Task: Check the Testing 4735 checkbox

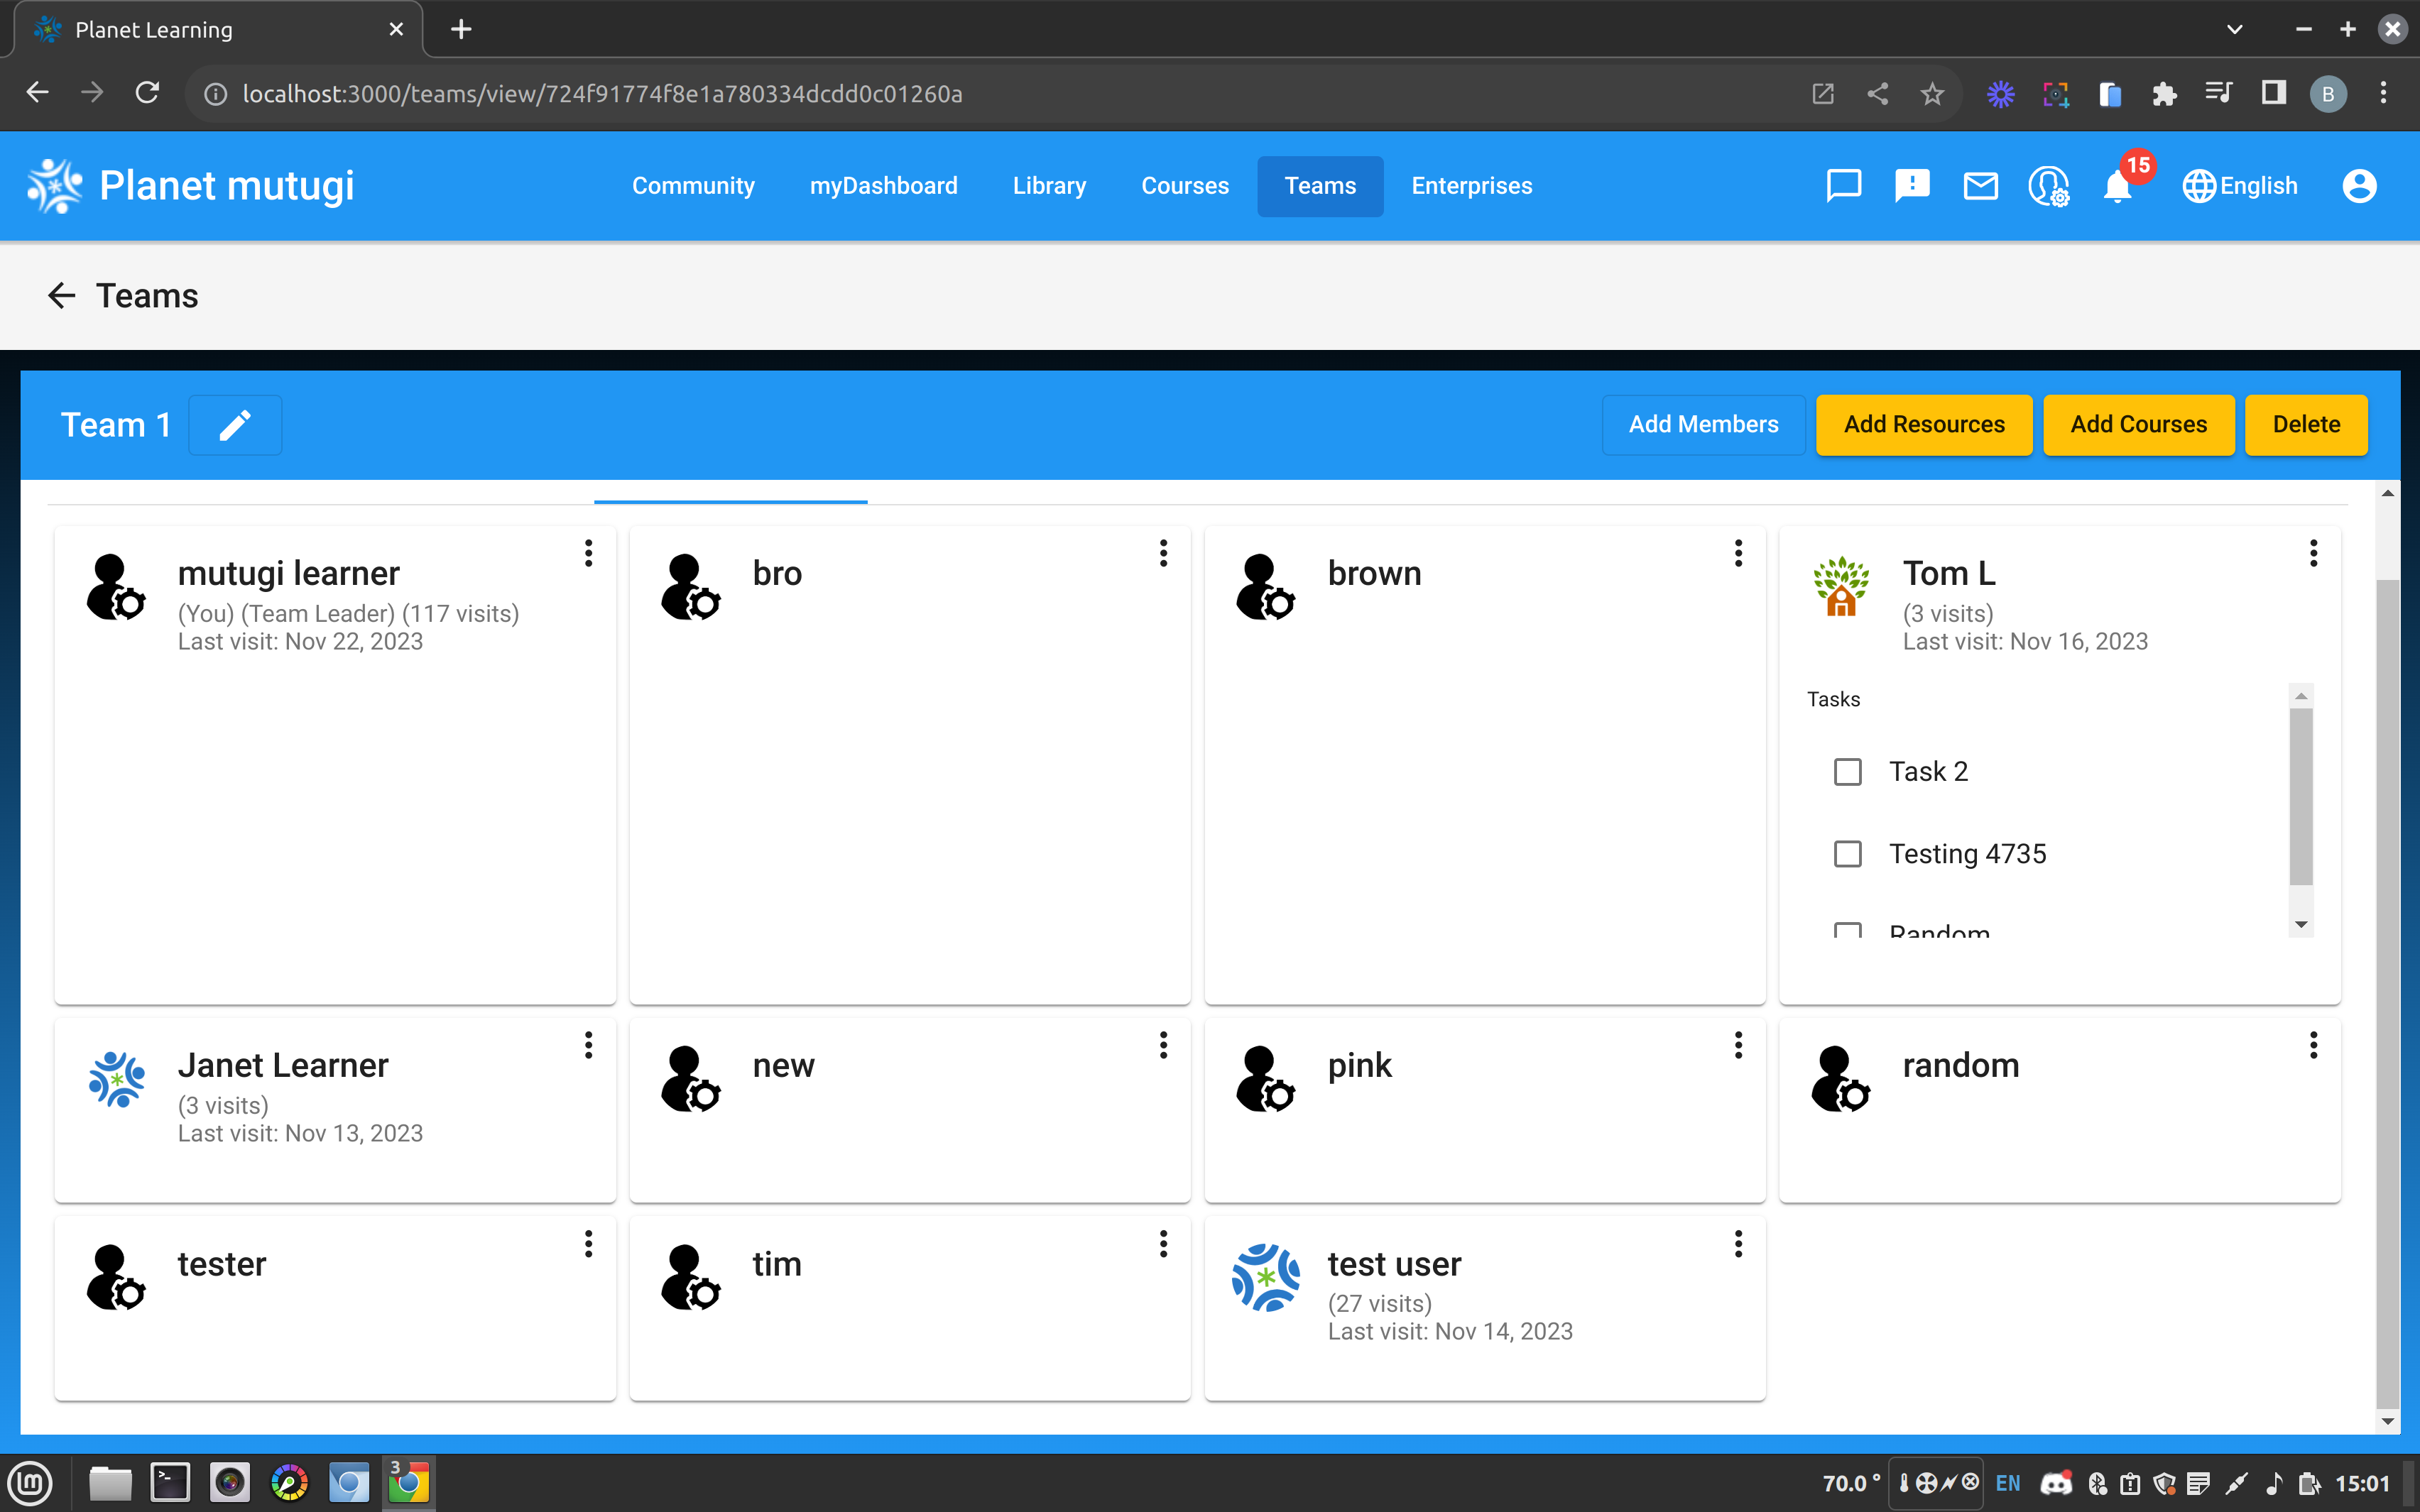Action: pos(1848,853)
